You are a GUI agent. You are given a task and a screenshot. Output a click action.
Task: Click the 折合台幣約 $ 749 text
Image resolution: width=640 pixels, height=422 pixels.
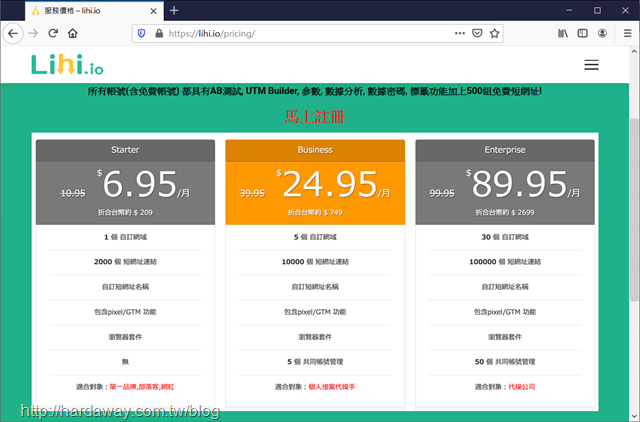[x=315, y=212]
